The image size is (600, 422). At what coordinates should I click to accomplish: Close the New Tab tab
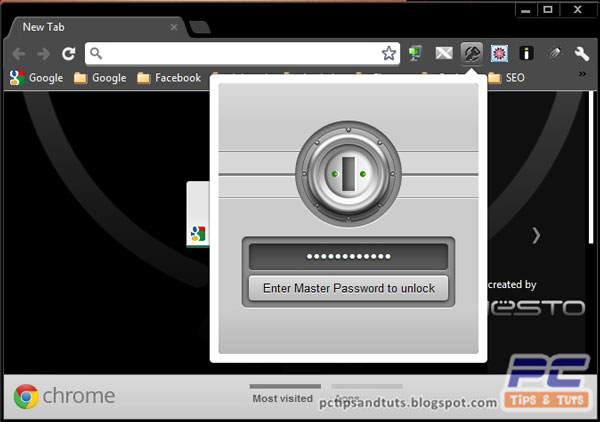174,27
